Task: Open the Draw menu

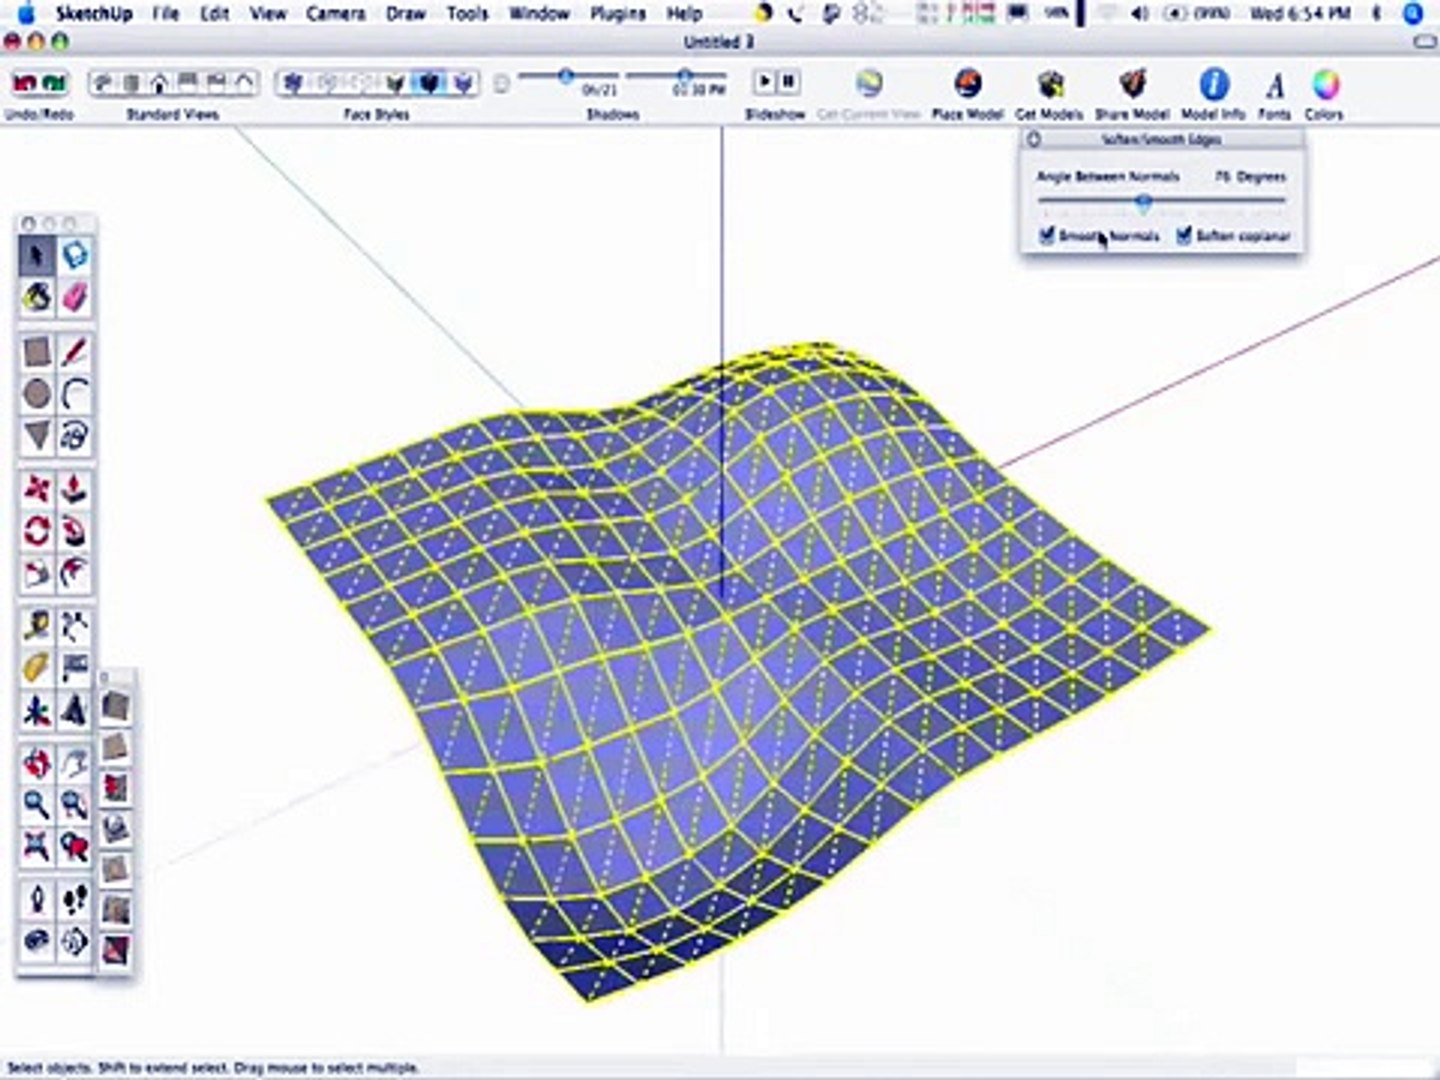Action: click(x=406, y=14)
